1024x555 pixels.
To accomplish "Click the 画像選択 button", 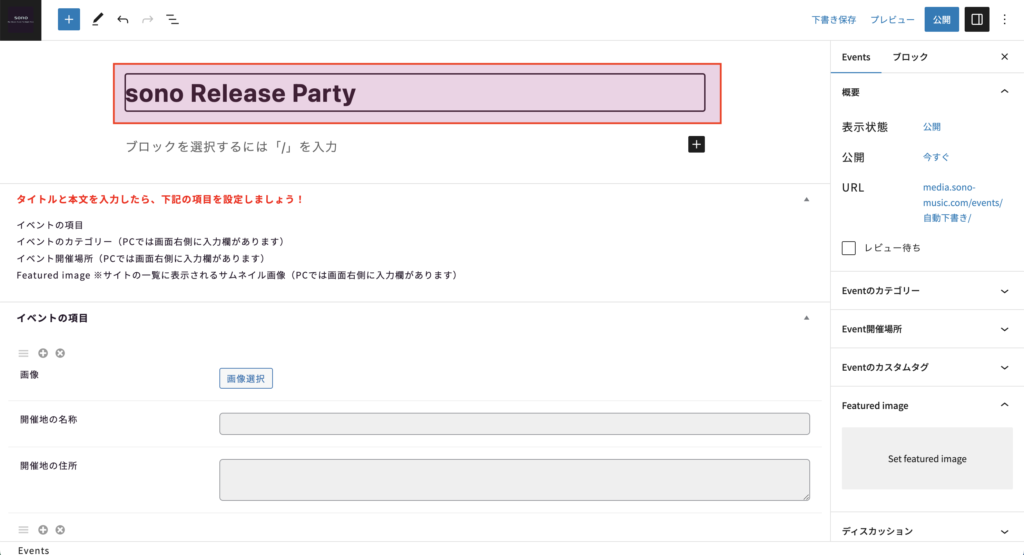I will pyautogui.click(x=246, y=378).
